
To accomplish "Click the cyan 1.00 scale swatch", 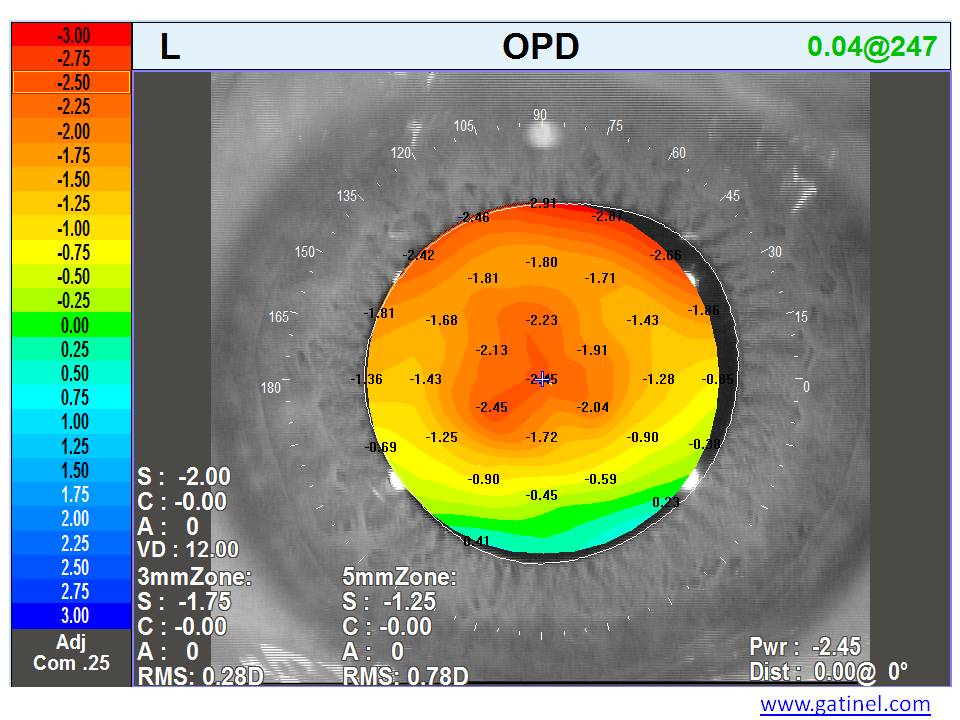I will [x=72, y=421].
